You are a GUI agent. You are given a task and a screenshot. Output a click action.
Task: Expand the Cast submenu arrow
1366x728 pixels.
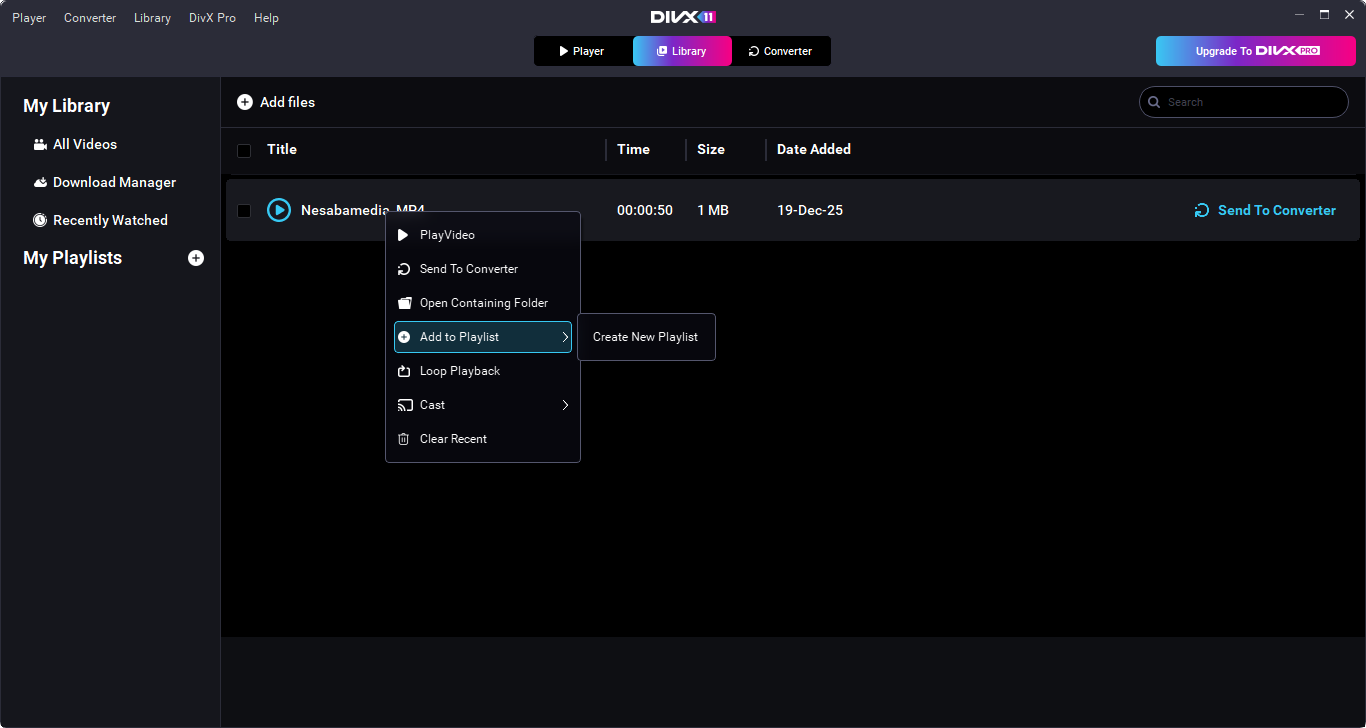point(565,405)
